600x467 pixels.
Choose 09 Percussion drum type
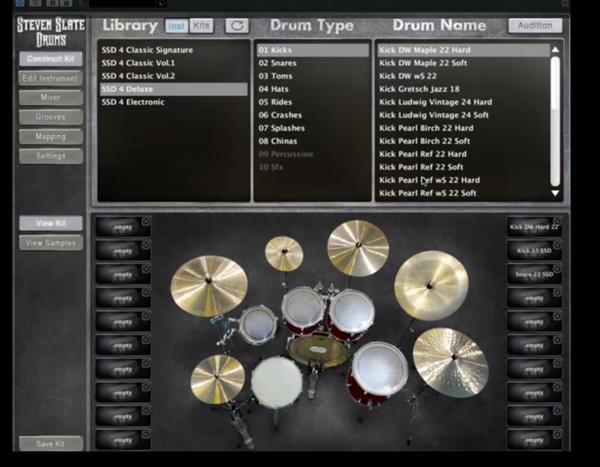point(313,154)
